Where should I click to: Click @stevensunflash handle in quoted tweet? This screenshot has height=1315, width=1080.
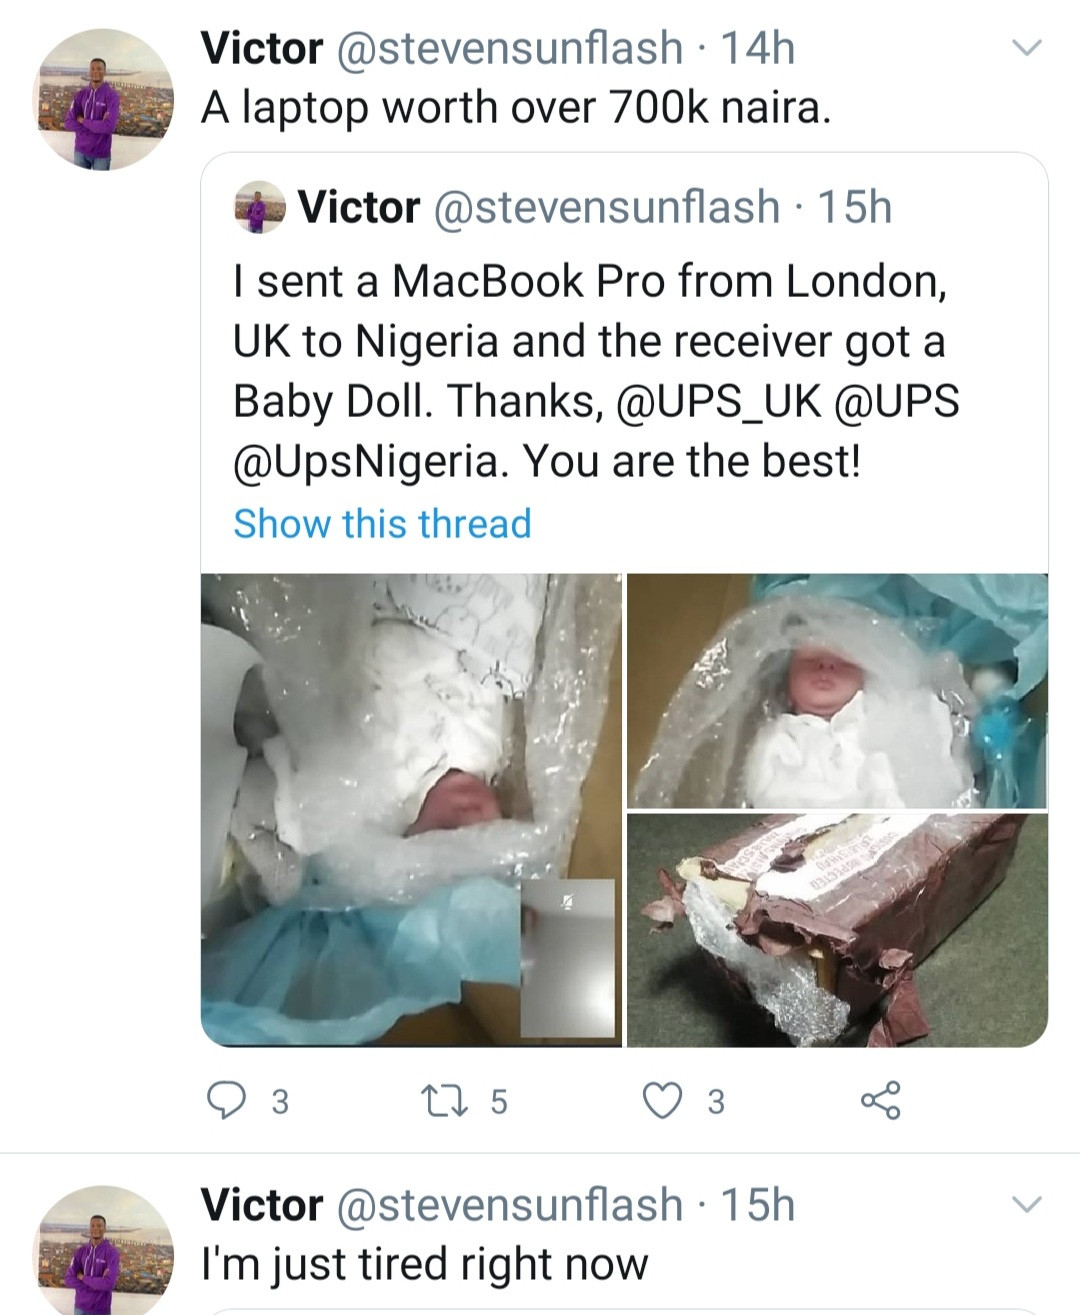(606, 207)
